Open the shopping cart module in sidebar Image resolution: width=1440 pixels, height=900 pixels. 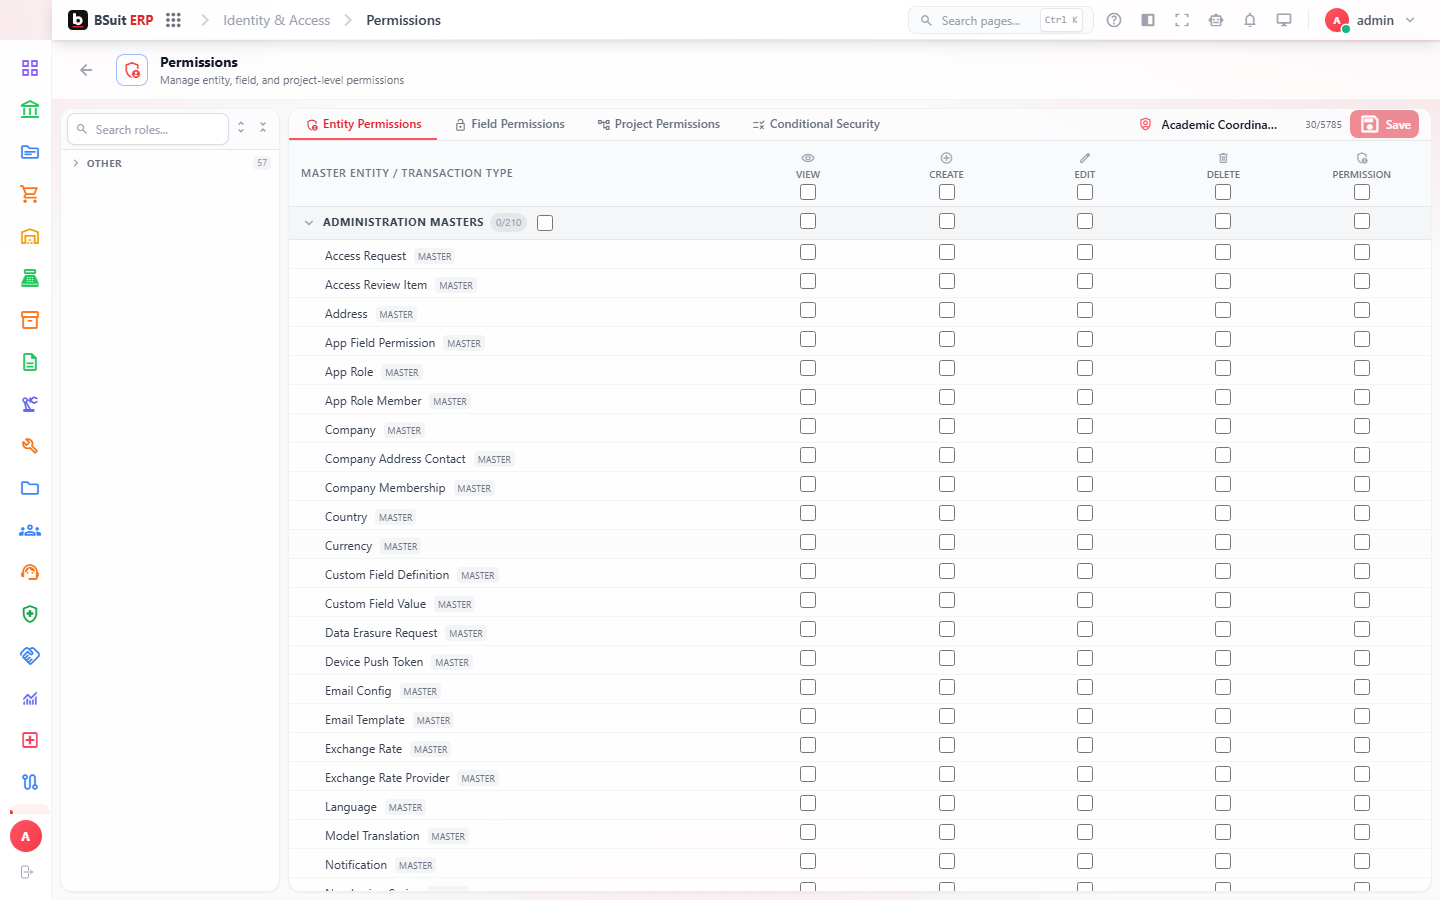coord(30,194)
